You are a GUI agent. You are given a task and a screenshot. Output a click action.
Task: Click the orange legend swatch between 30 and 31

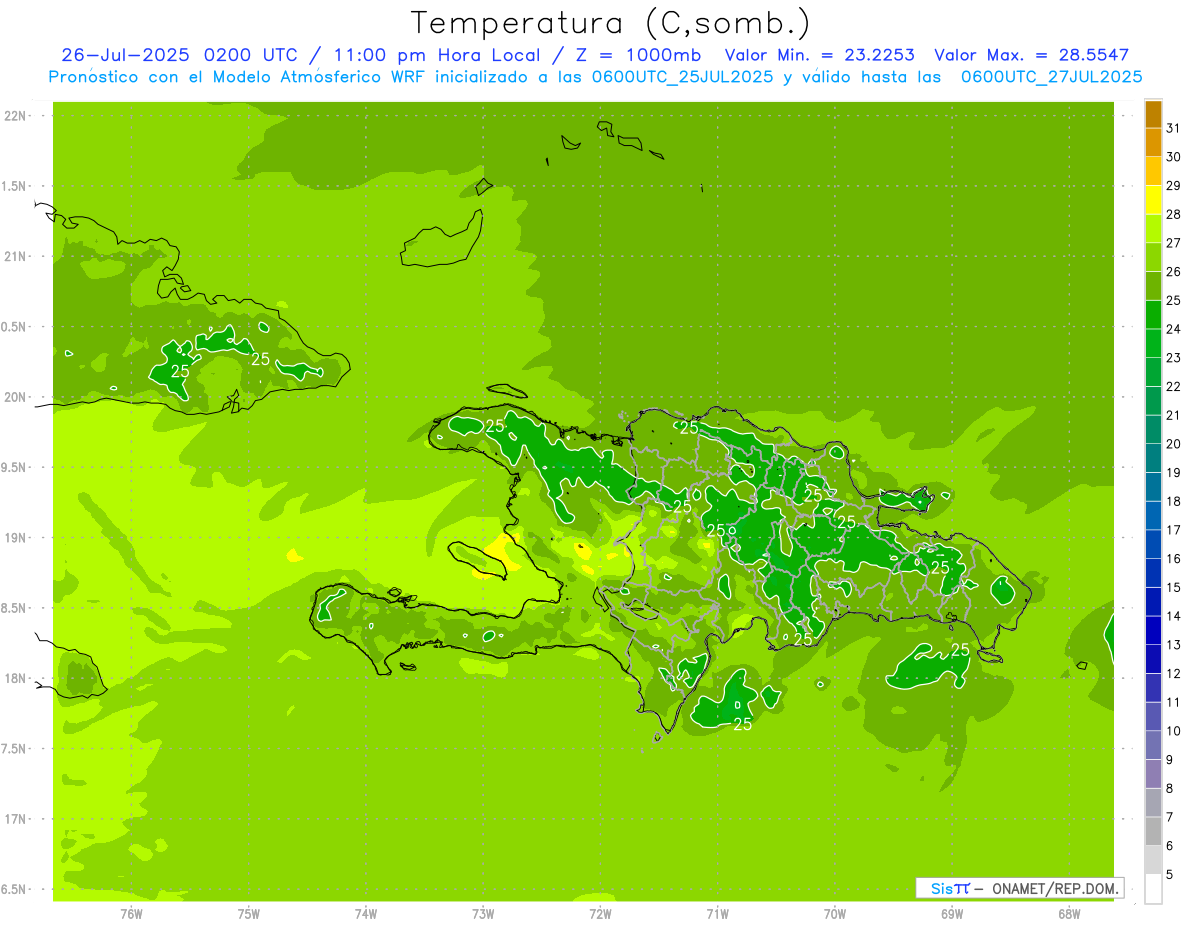tap(1153, 143)
